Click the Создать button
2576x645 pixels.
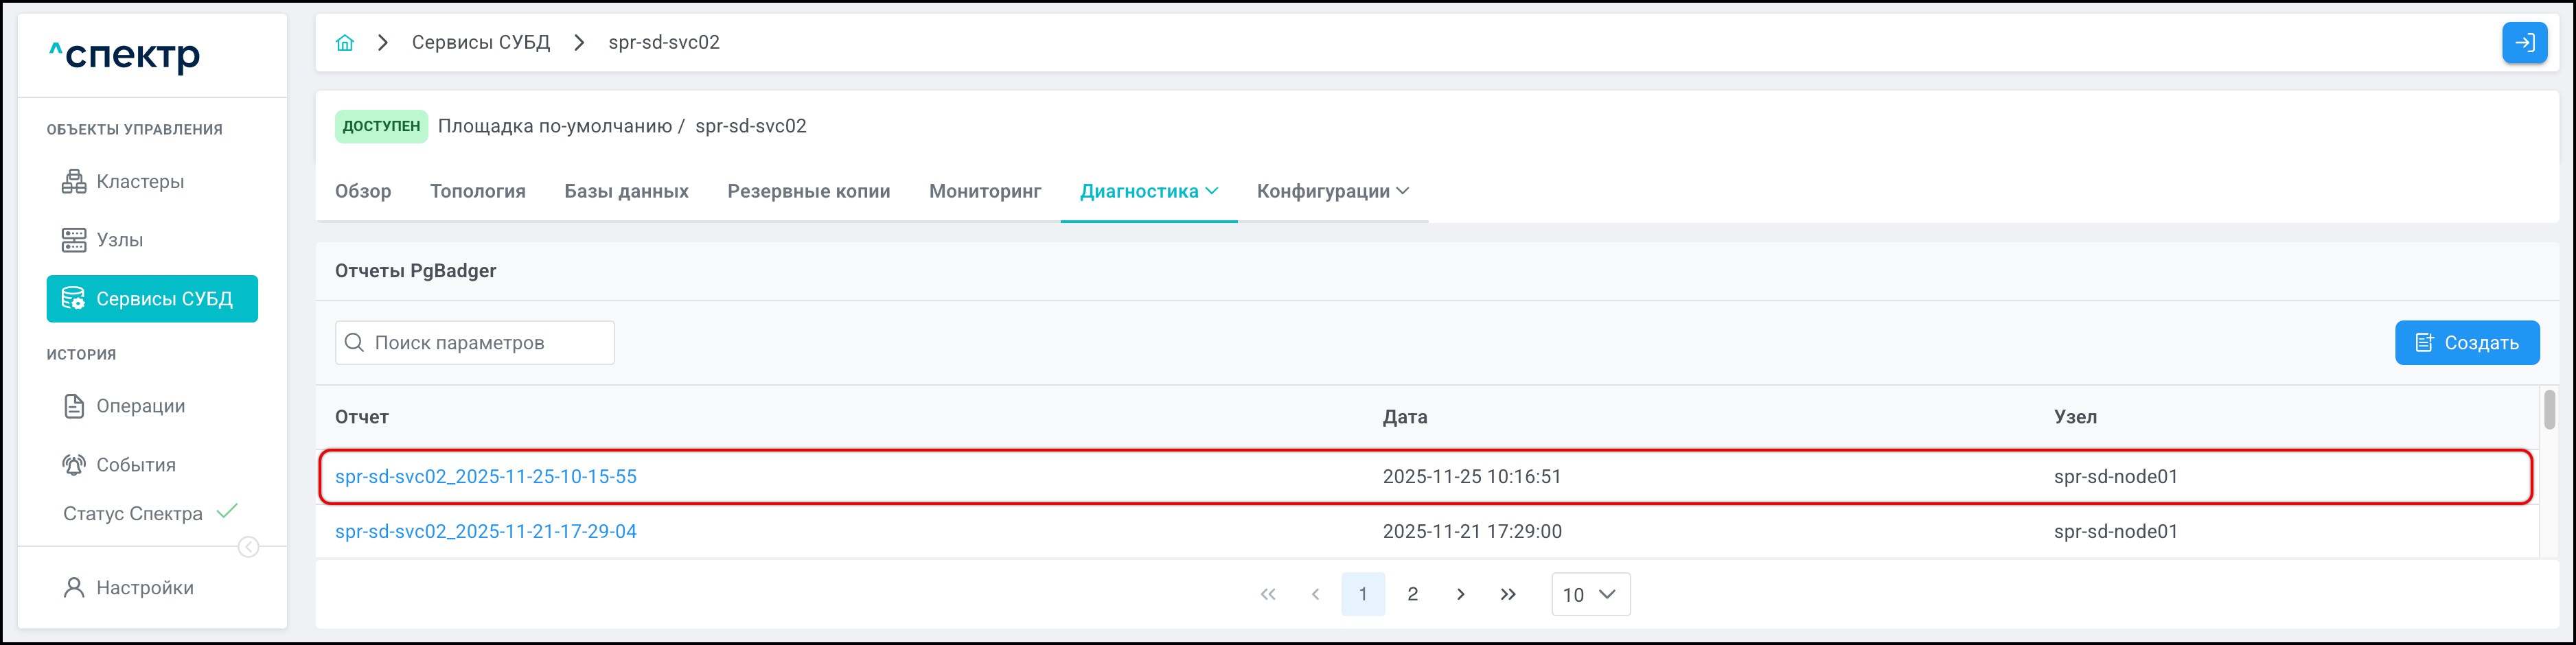(2466, 343)
